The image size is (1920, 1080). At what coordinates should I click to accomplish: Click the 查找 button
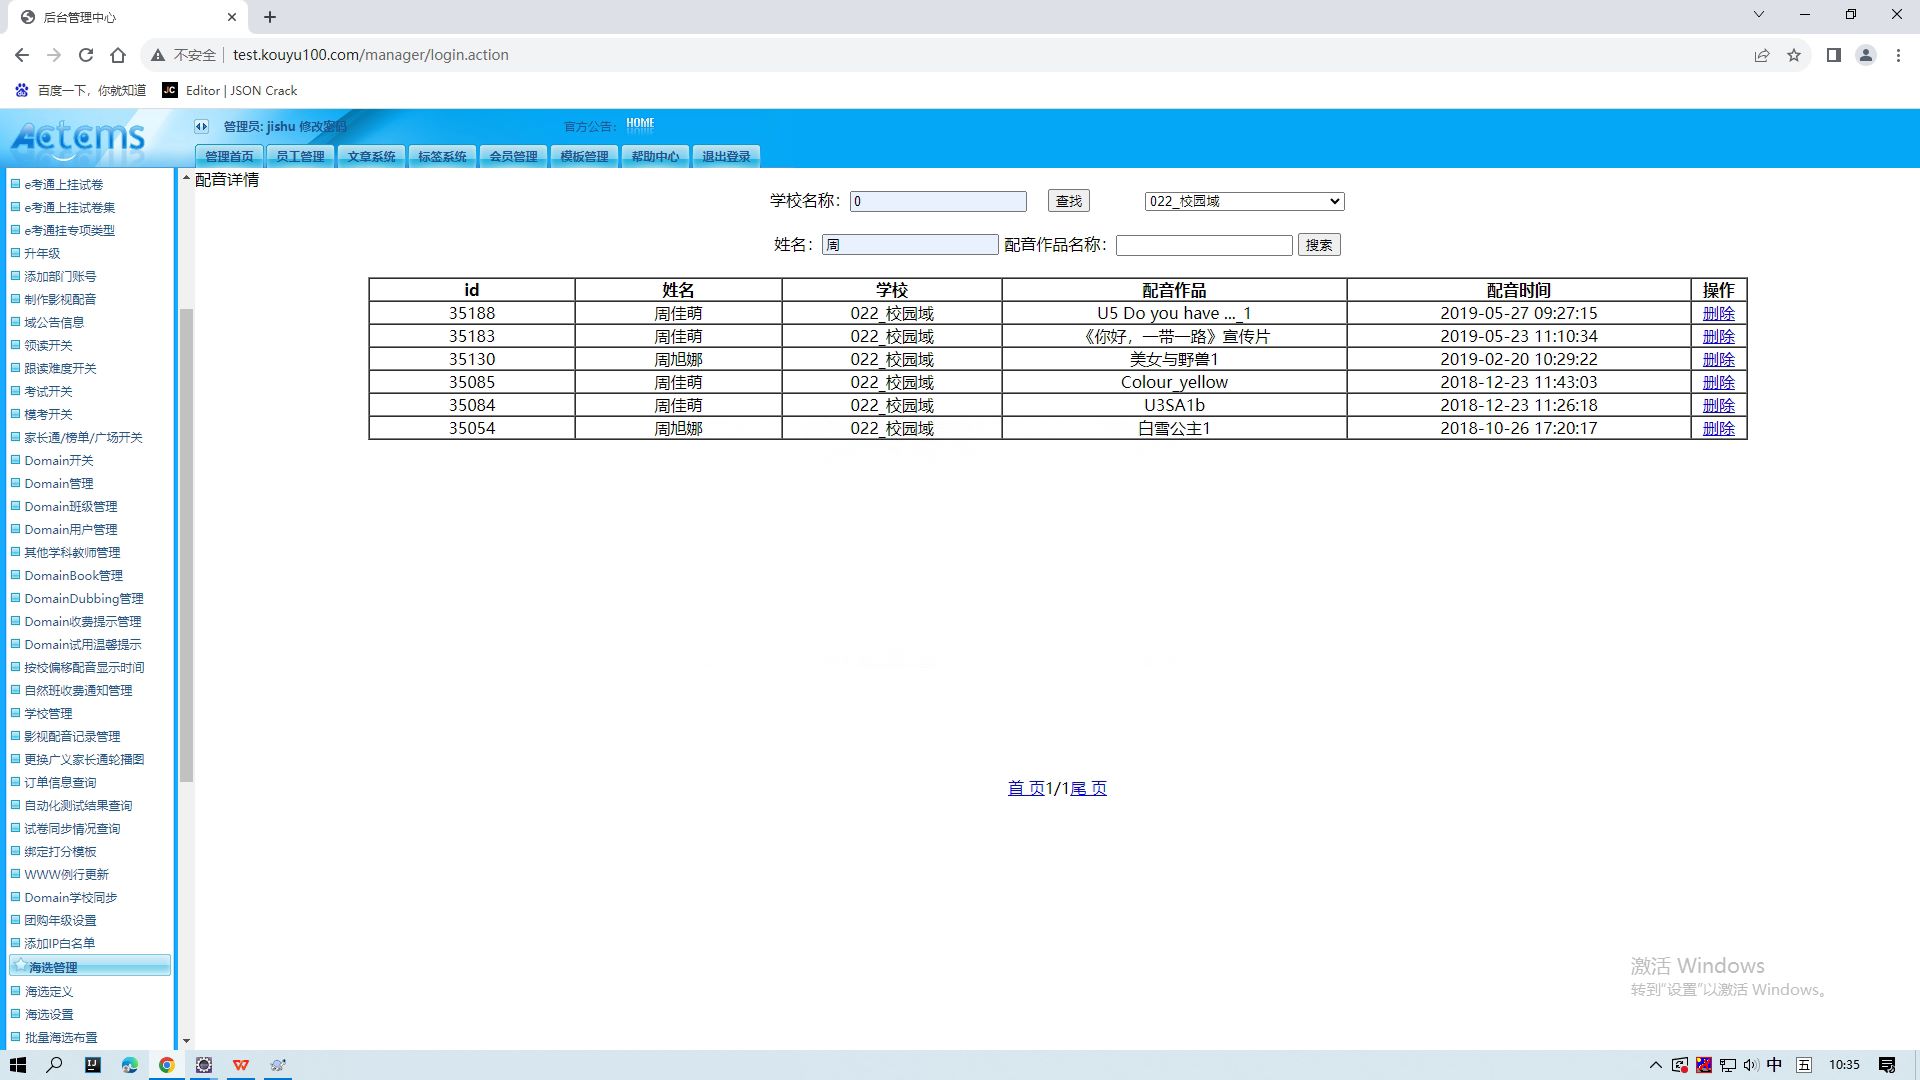tap(1069, 201)
